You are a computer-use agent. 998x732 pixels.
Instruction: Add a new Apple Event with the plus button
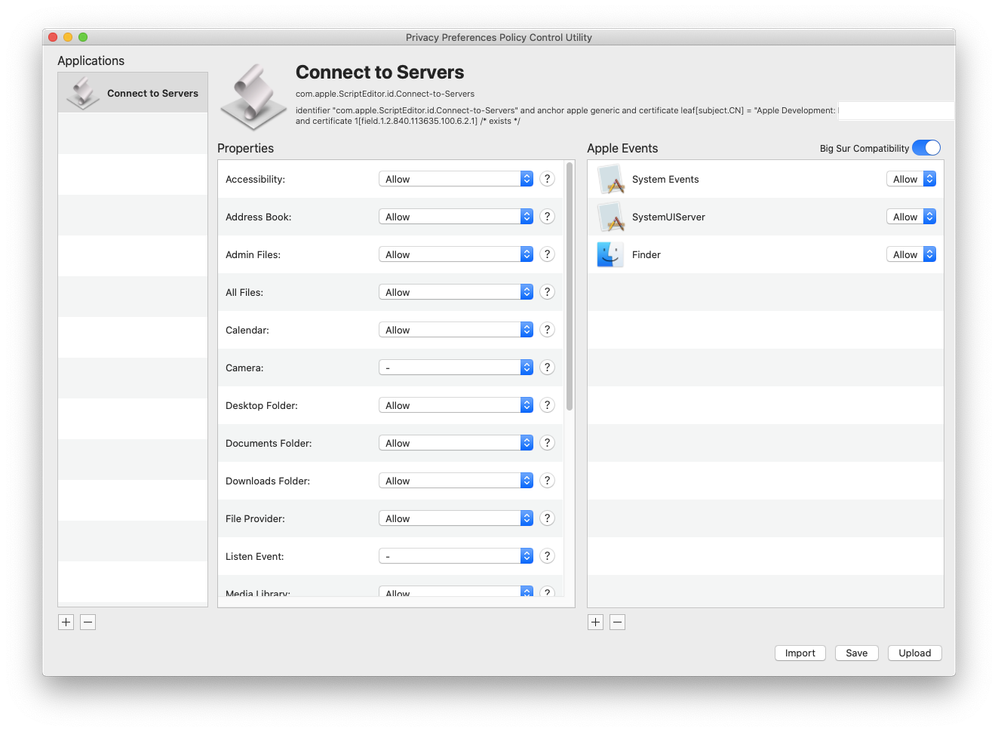click(596, 622)
